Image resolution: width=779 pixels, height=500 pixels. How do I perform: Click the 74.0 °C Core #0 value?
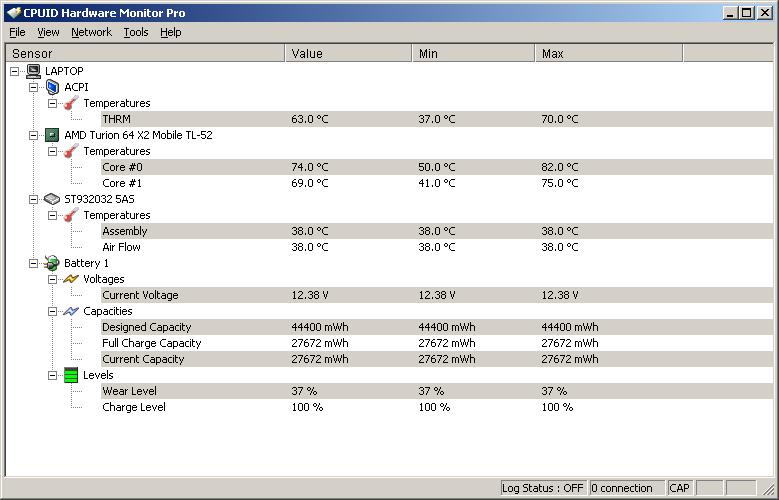[x=310, y=167]
